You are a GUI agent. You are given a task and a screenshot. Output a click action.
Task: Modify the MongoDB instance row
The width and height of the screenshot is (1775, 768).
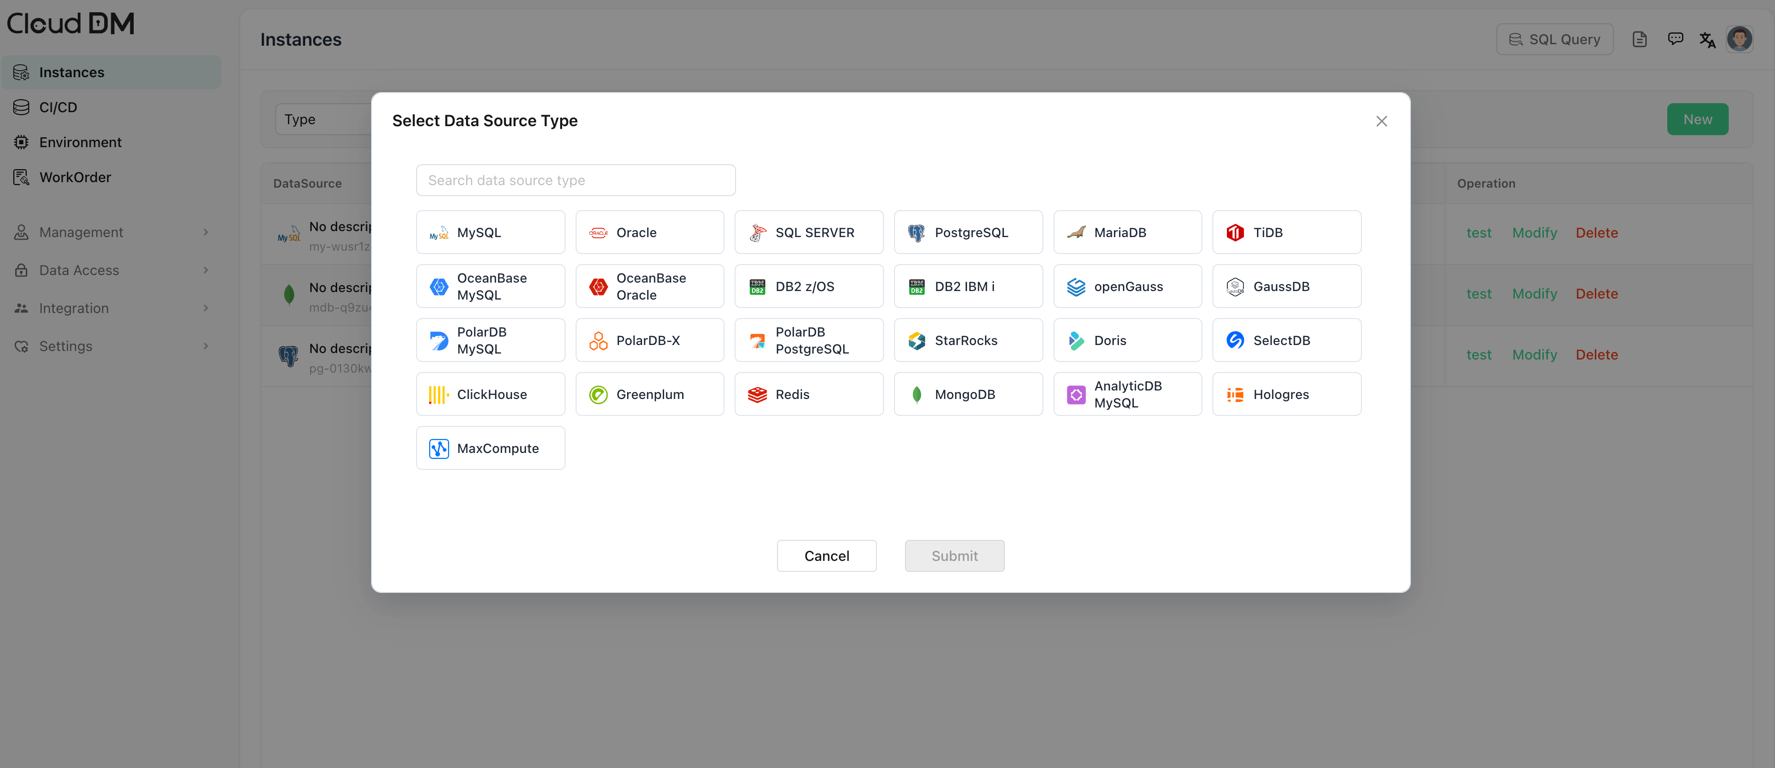pos(1535,294)
